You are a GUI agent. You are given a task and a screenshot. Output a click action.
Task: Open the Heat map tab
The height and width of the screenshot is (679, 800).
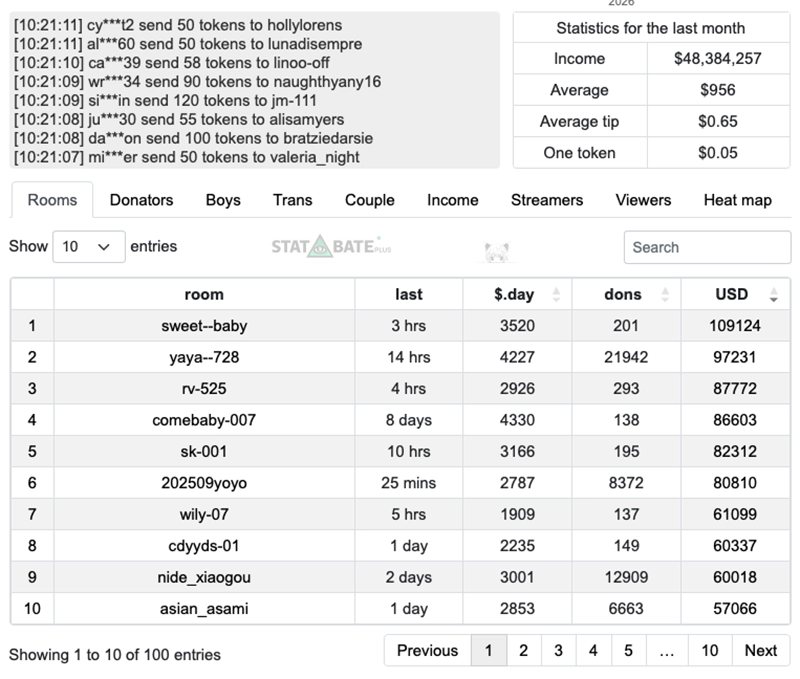pos(737,200)
